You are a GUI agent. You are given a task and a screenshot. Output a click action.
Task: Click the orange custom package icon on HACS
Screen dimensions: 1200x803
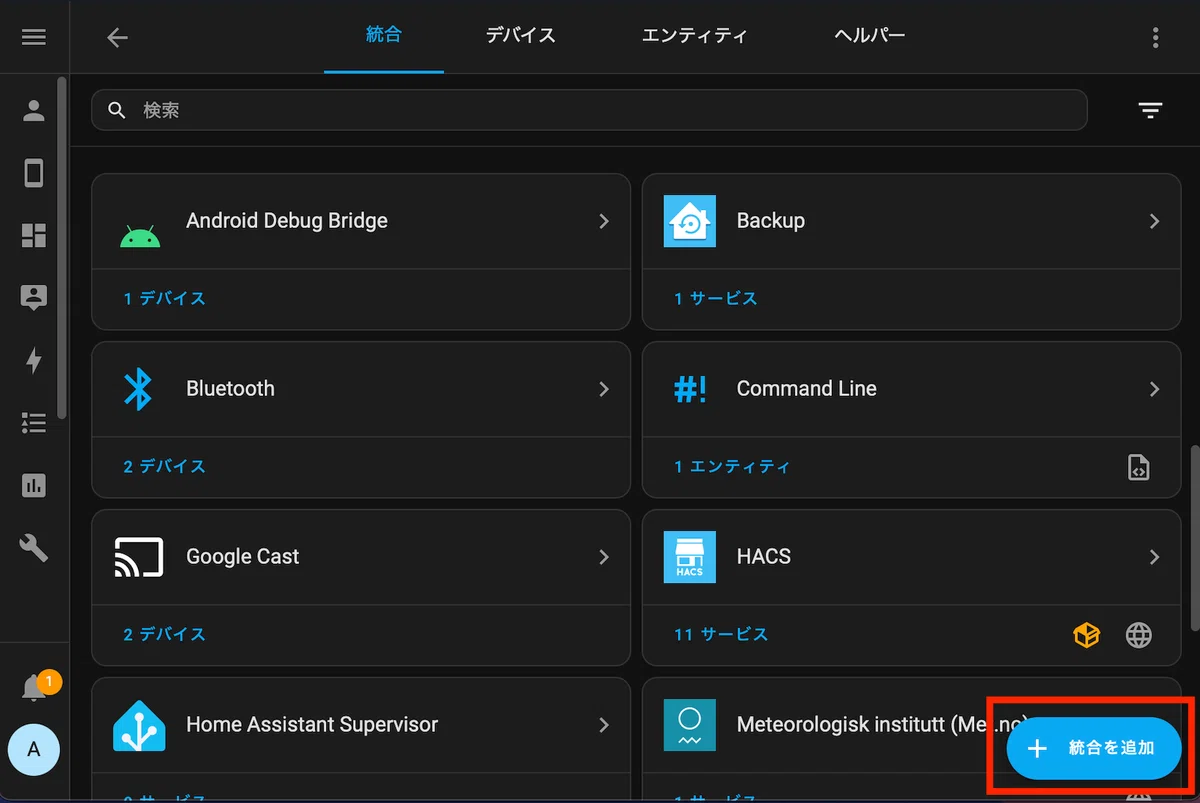tap(1087, 635)
